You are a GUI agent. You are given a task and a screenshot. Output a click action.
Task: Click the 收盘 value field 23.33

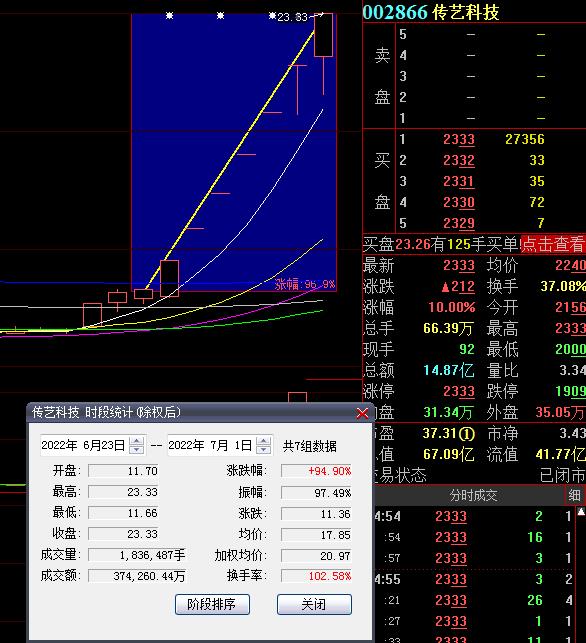tap(123, 534)
